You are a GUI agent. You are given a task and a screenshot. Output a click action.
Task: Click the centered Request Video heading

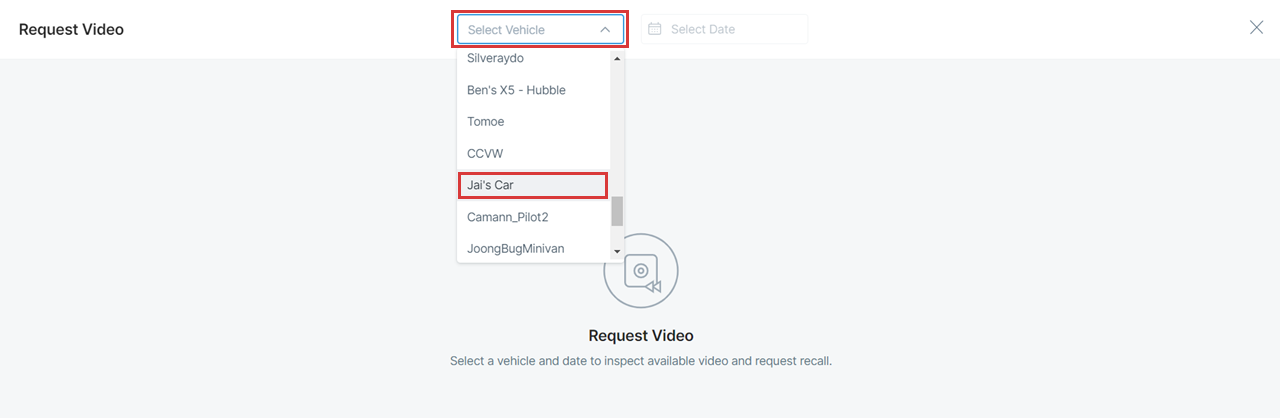pyautogui.click(x=641, y=336)
